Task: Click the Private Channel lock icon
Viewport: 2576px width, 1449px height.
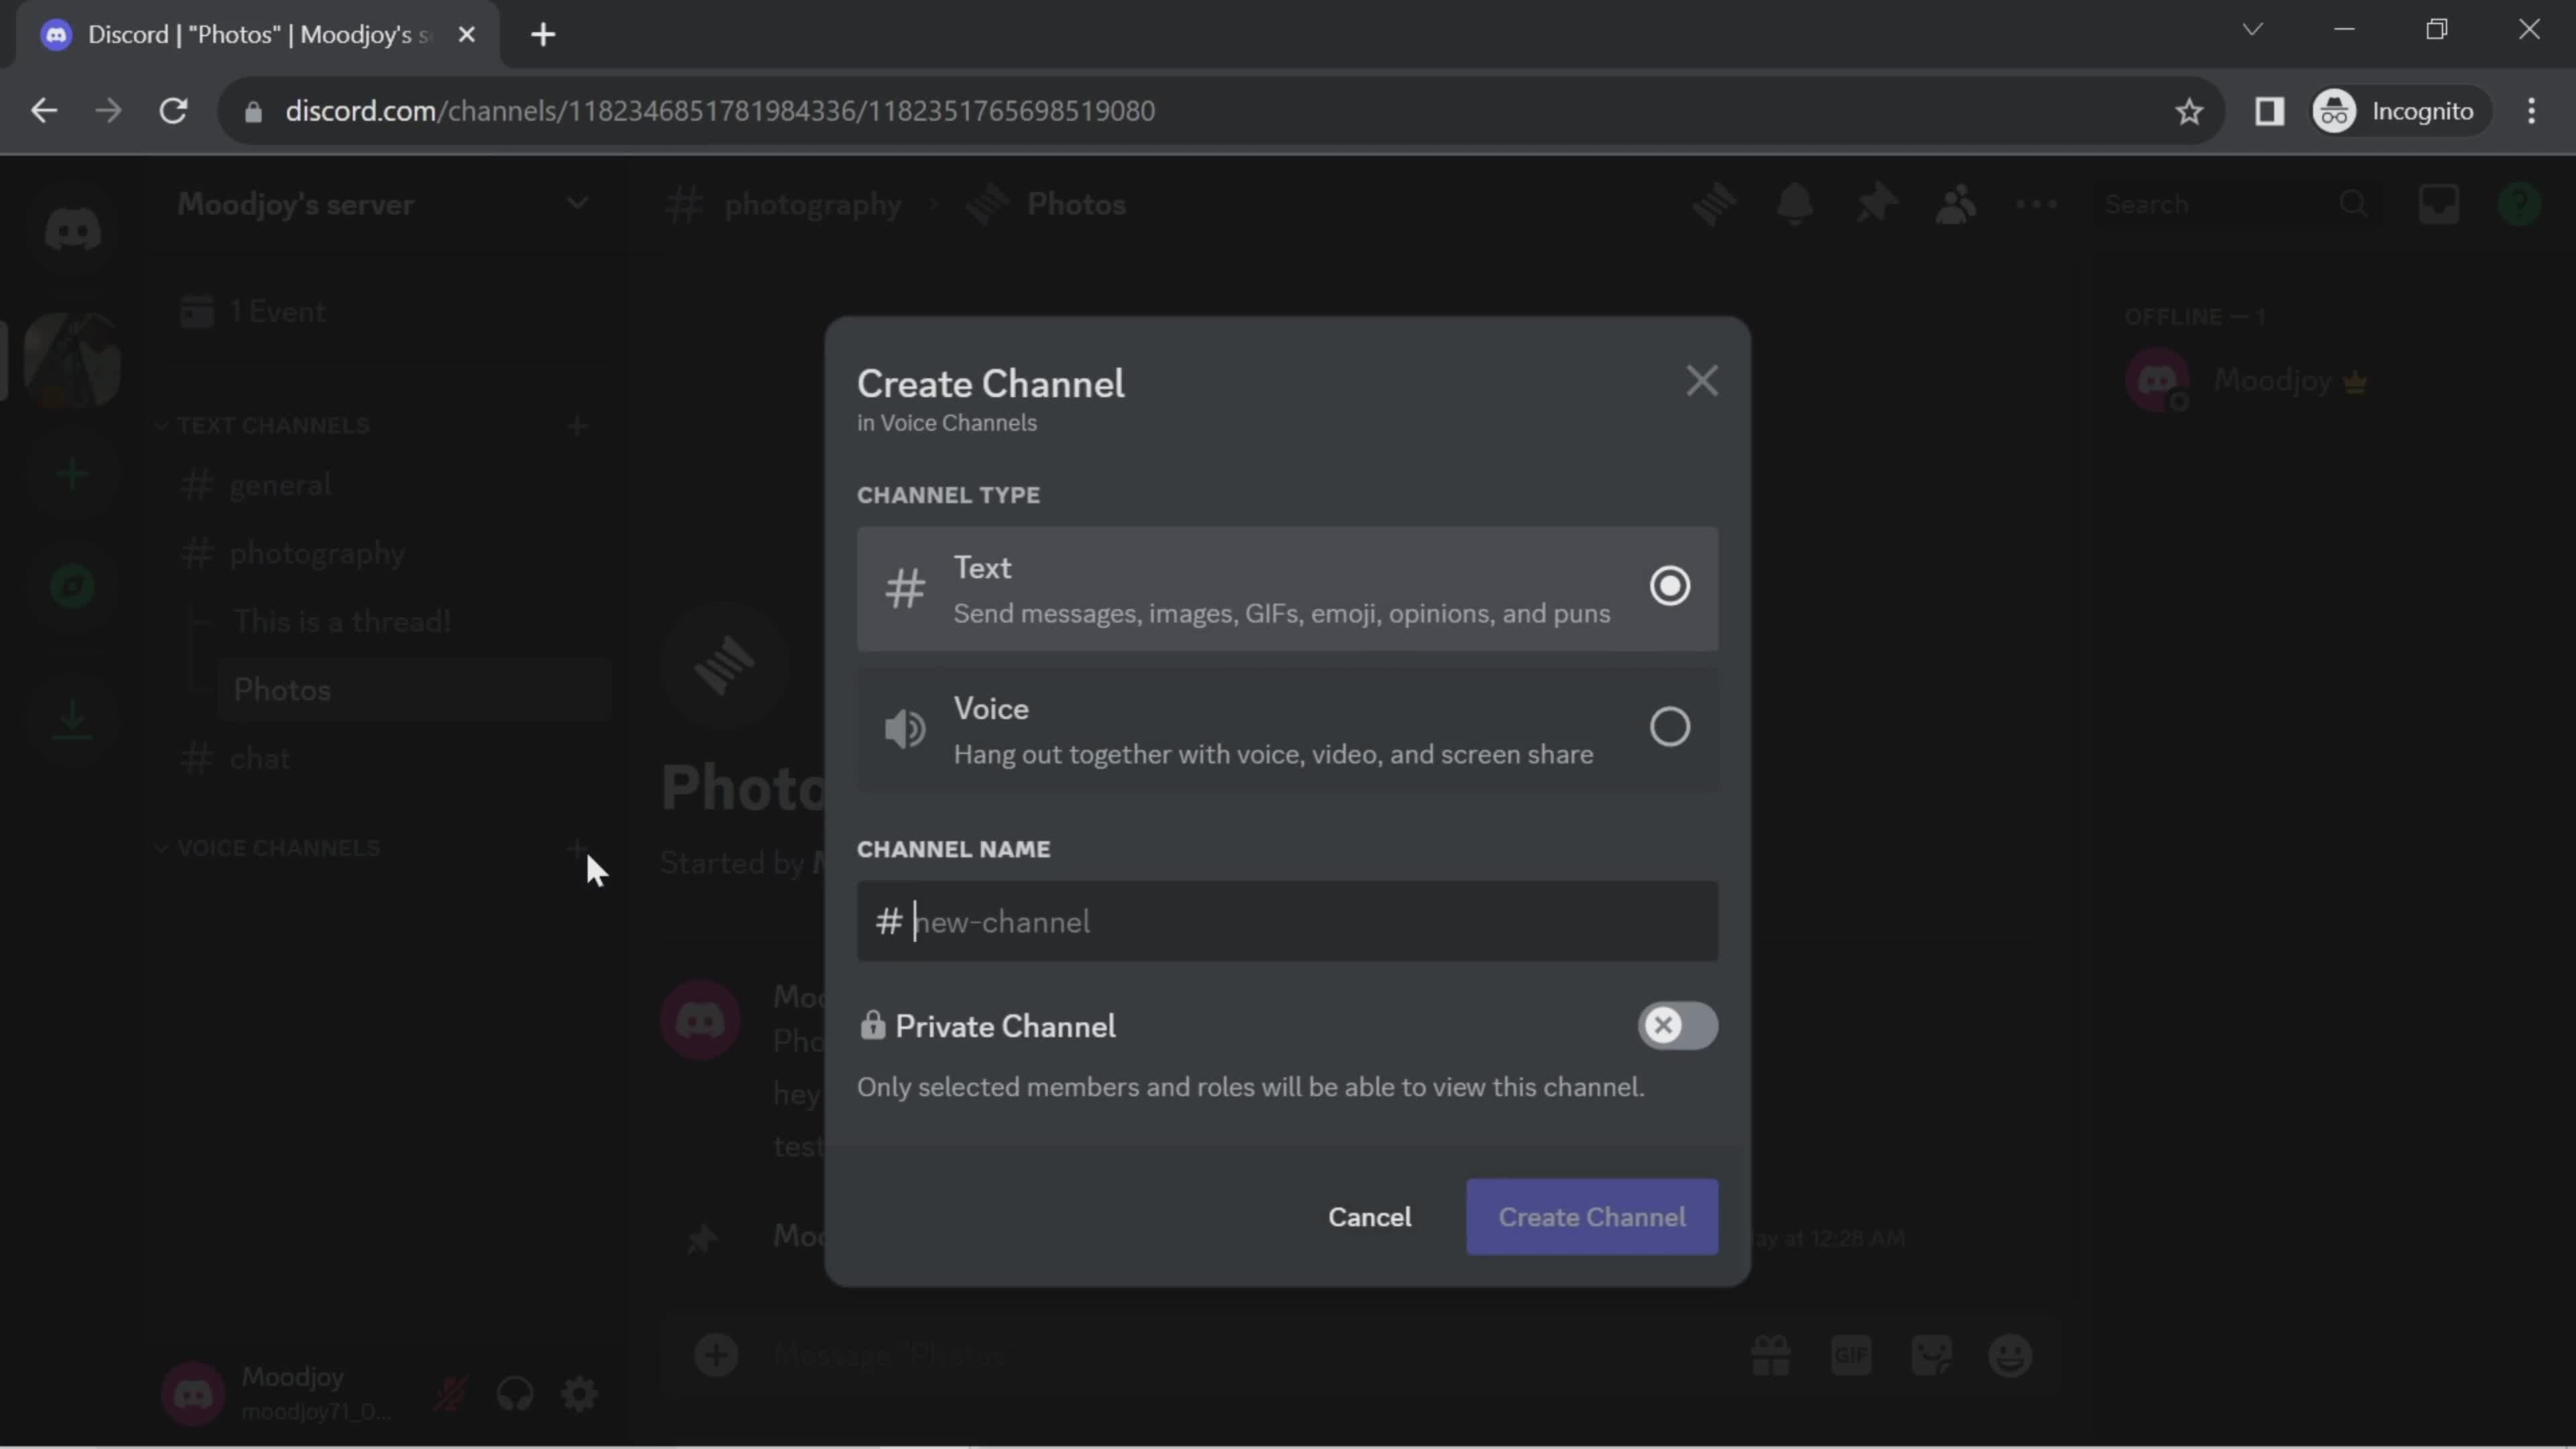Action: [x=875, y=1024]
